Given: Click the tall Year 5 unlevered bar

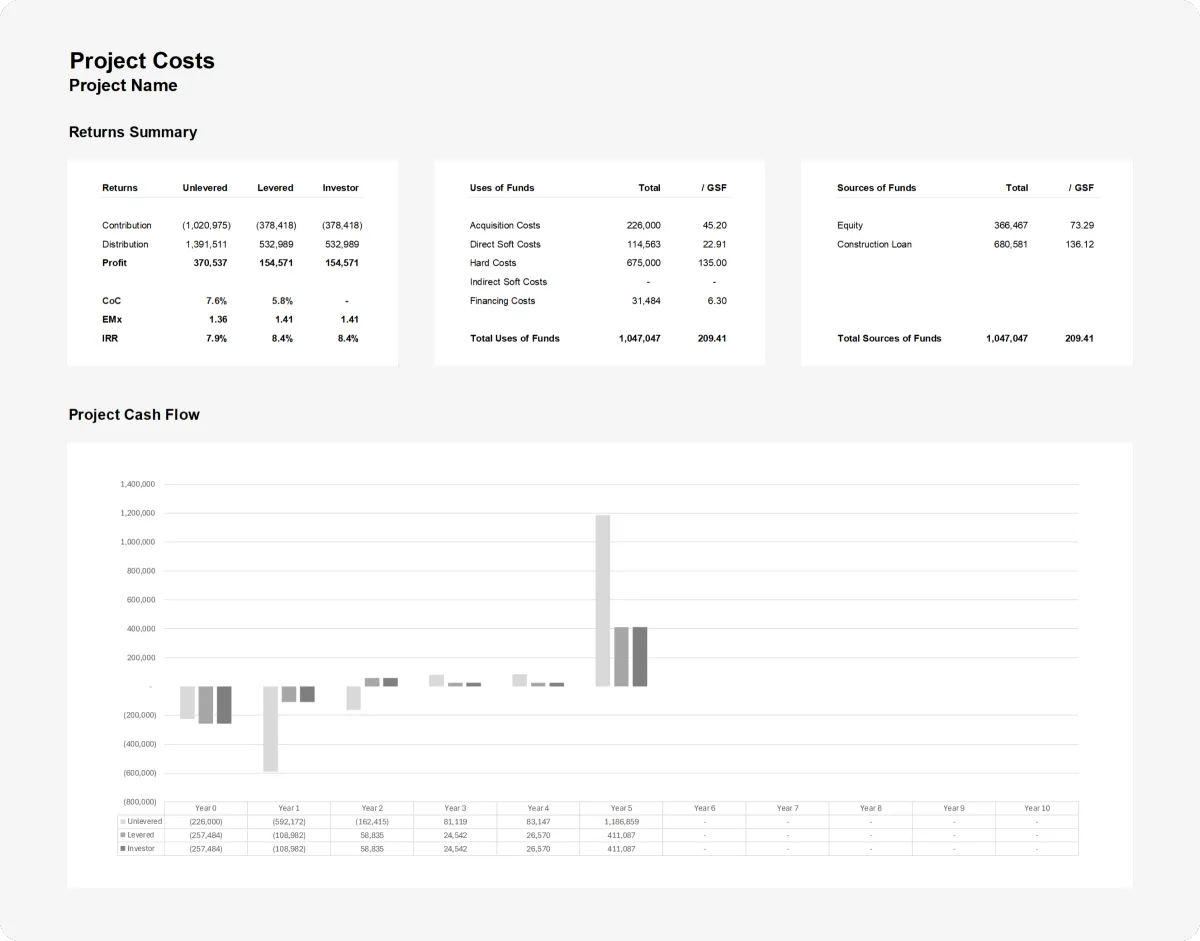Looking at the screenshot, I should (603, 600).
